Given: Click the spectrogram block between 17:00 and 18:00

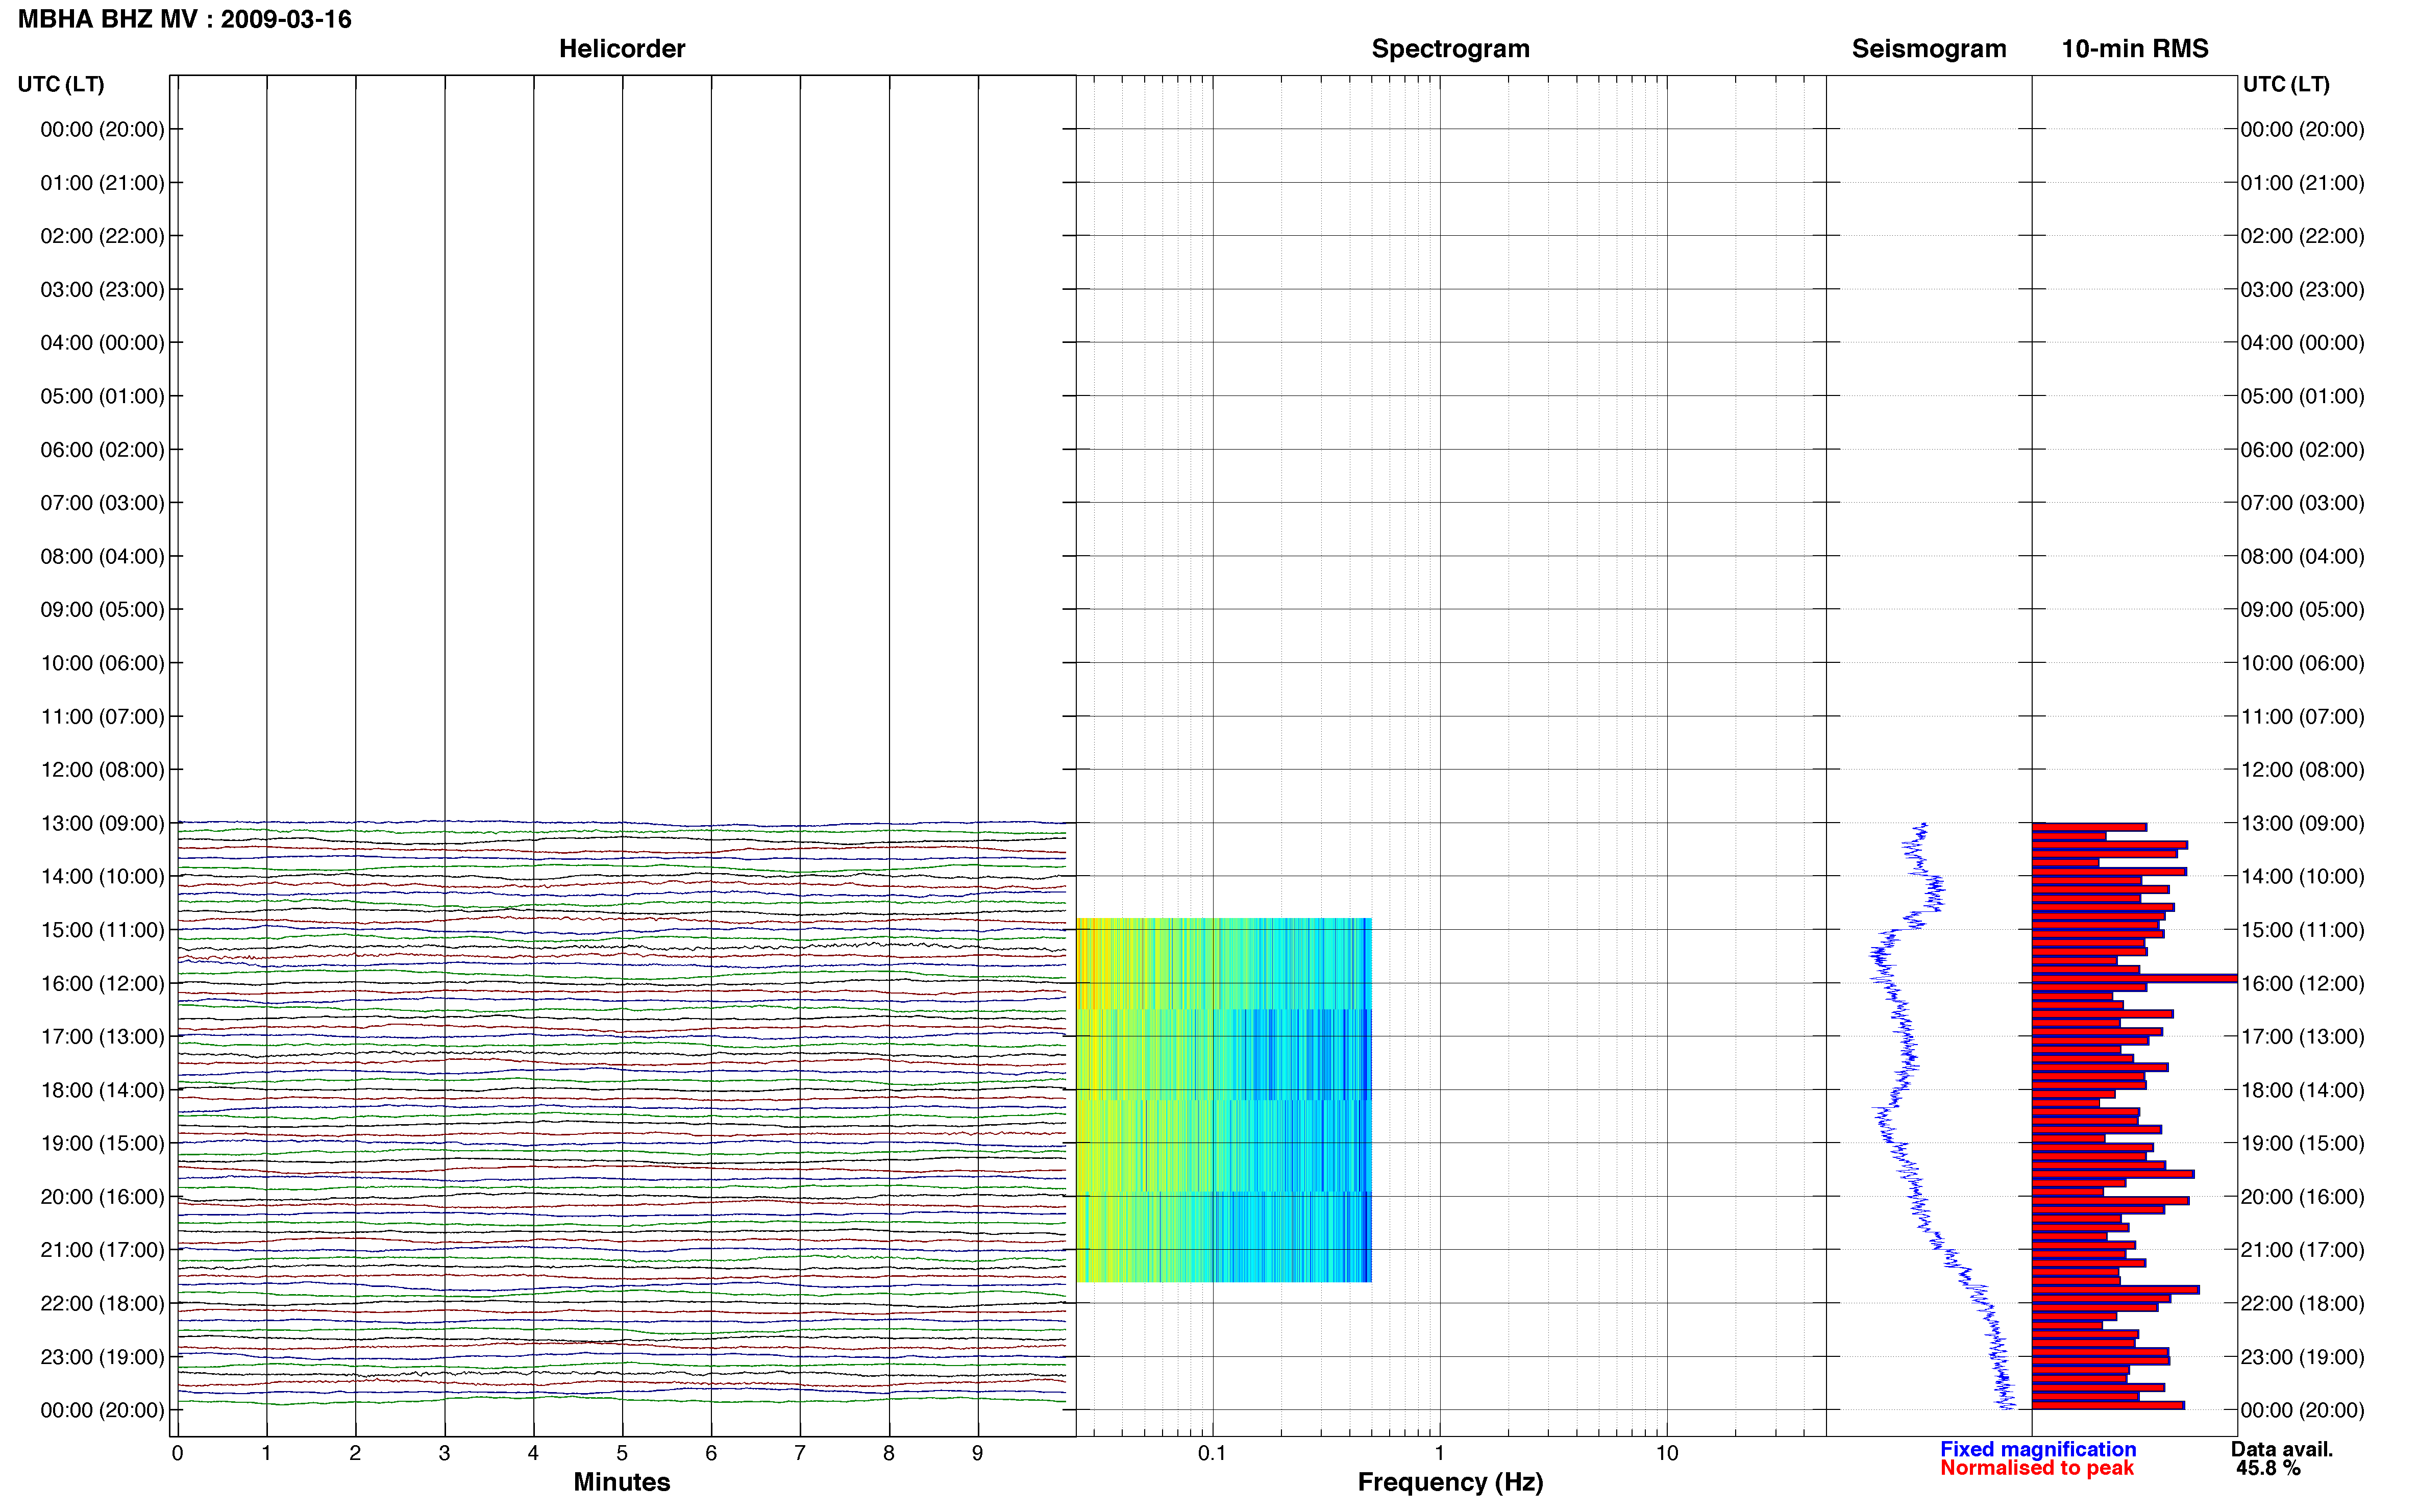Looking at the screenshot, I should [x=1223, y=1055].
